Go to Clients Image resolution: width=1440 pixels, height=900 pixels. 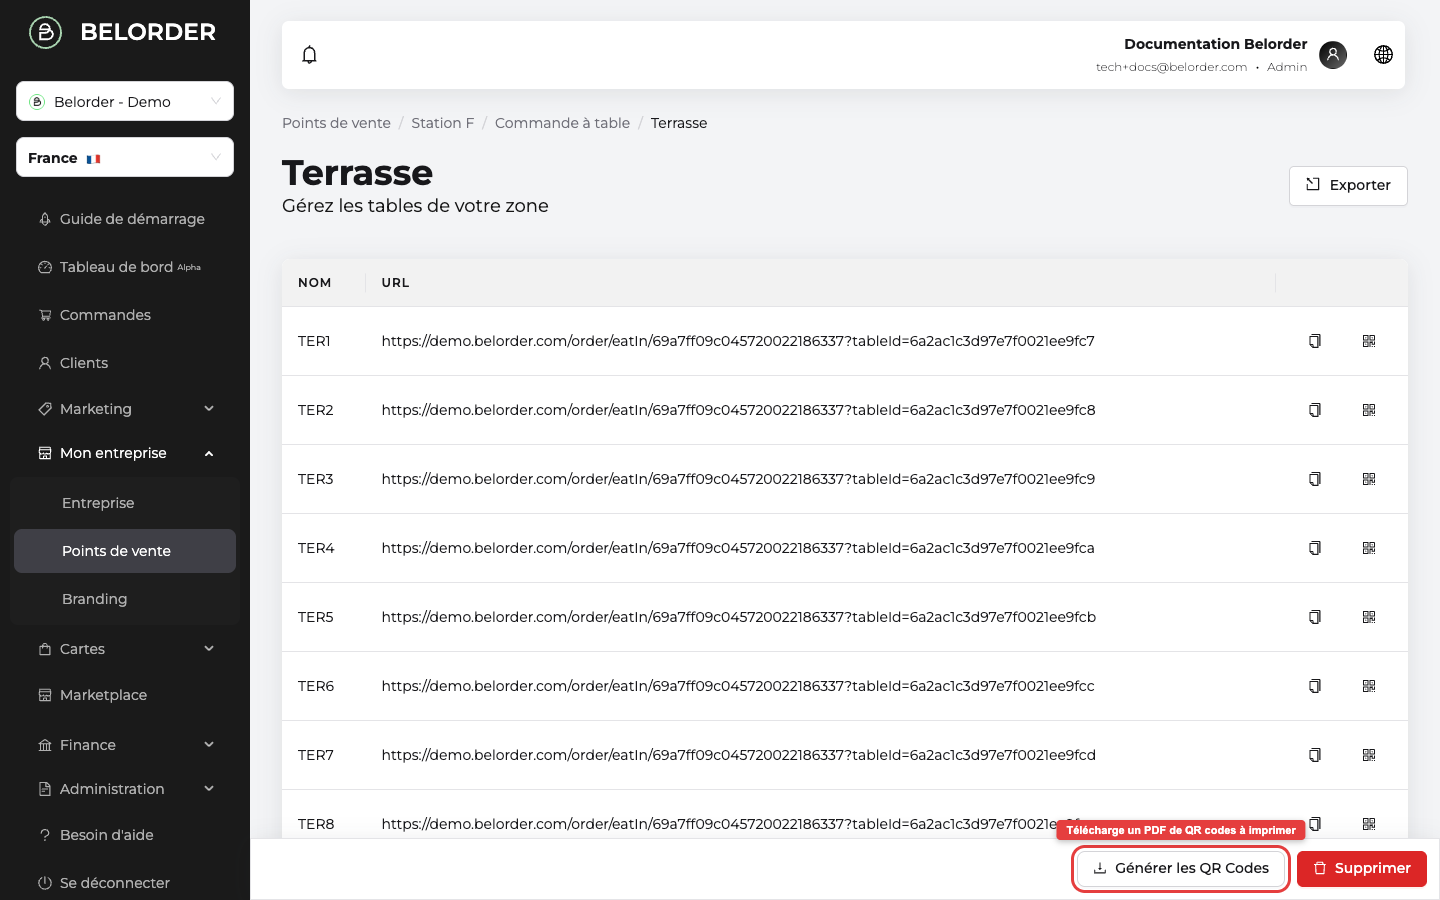(x=125, y=363)
